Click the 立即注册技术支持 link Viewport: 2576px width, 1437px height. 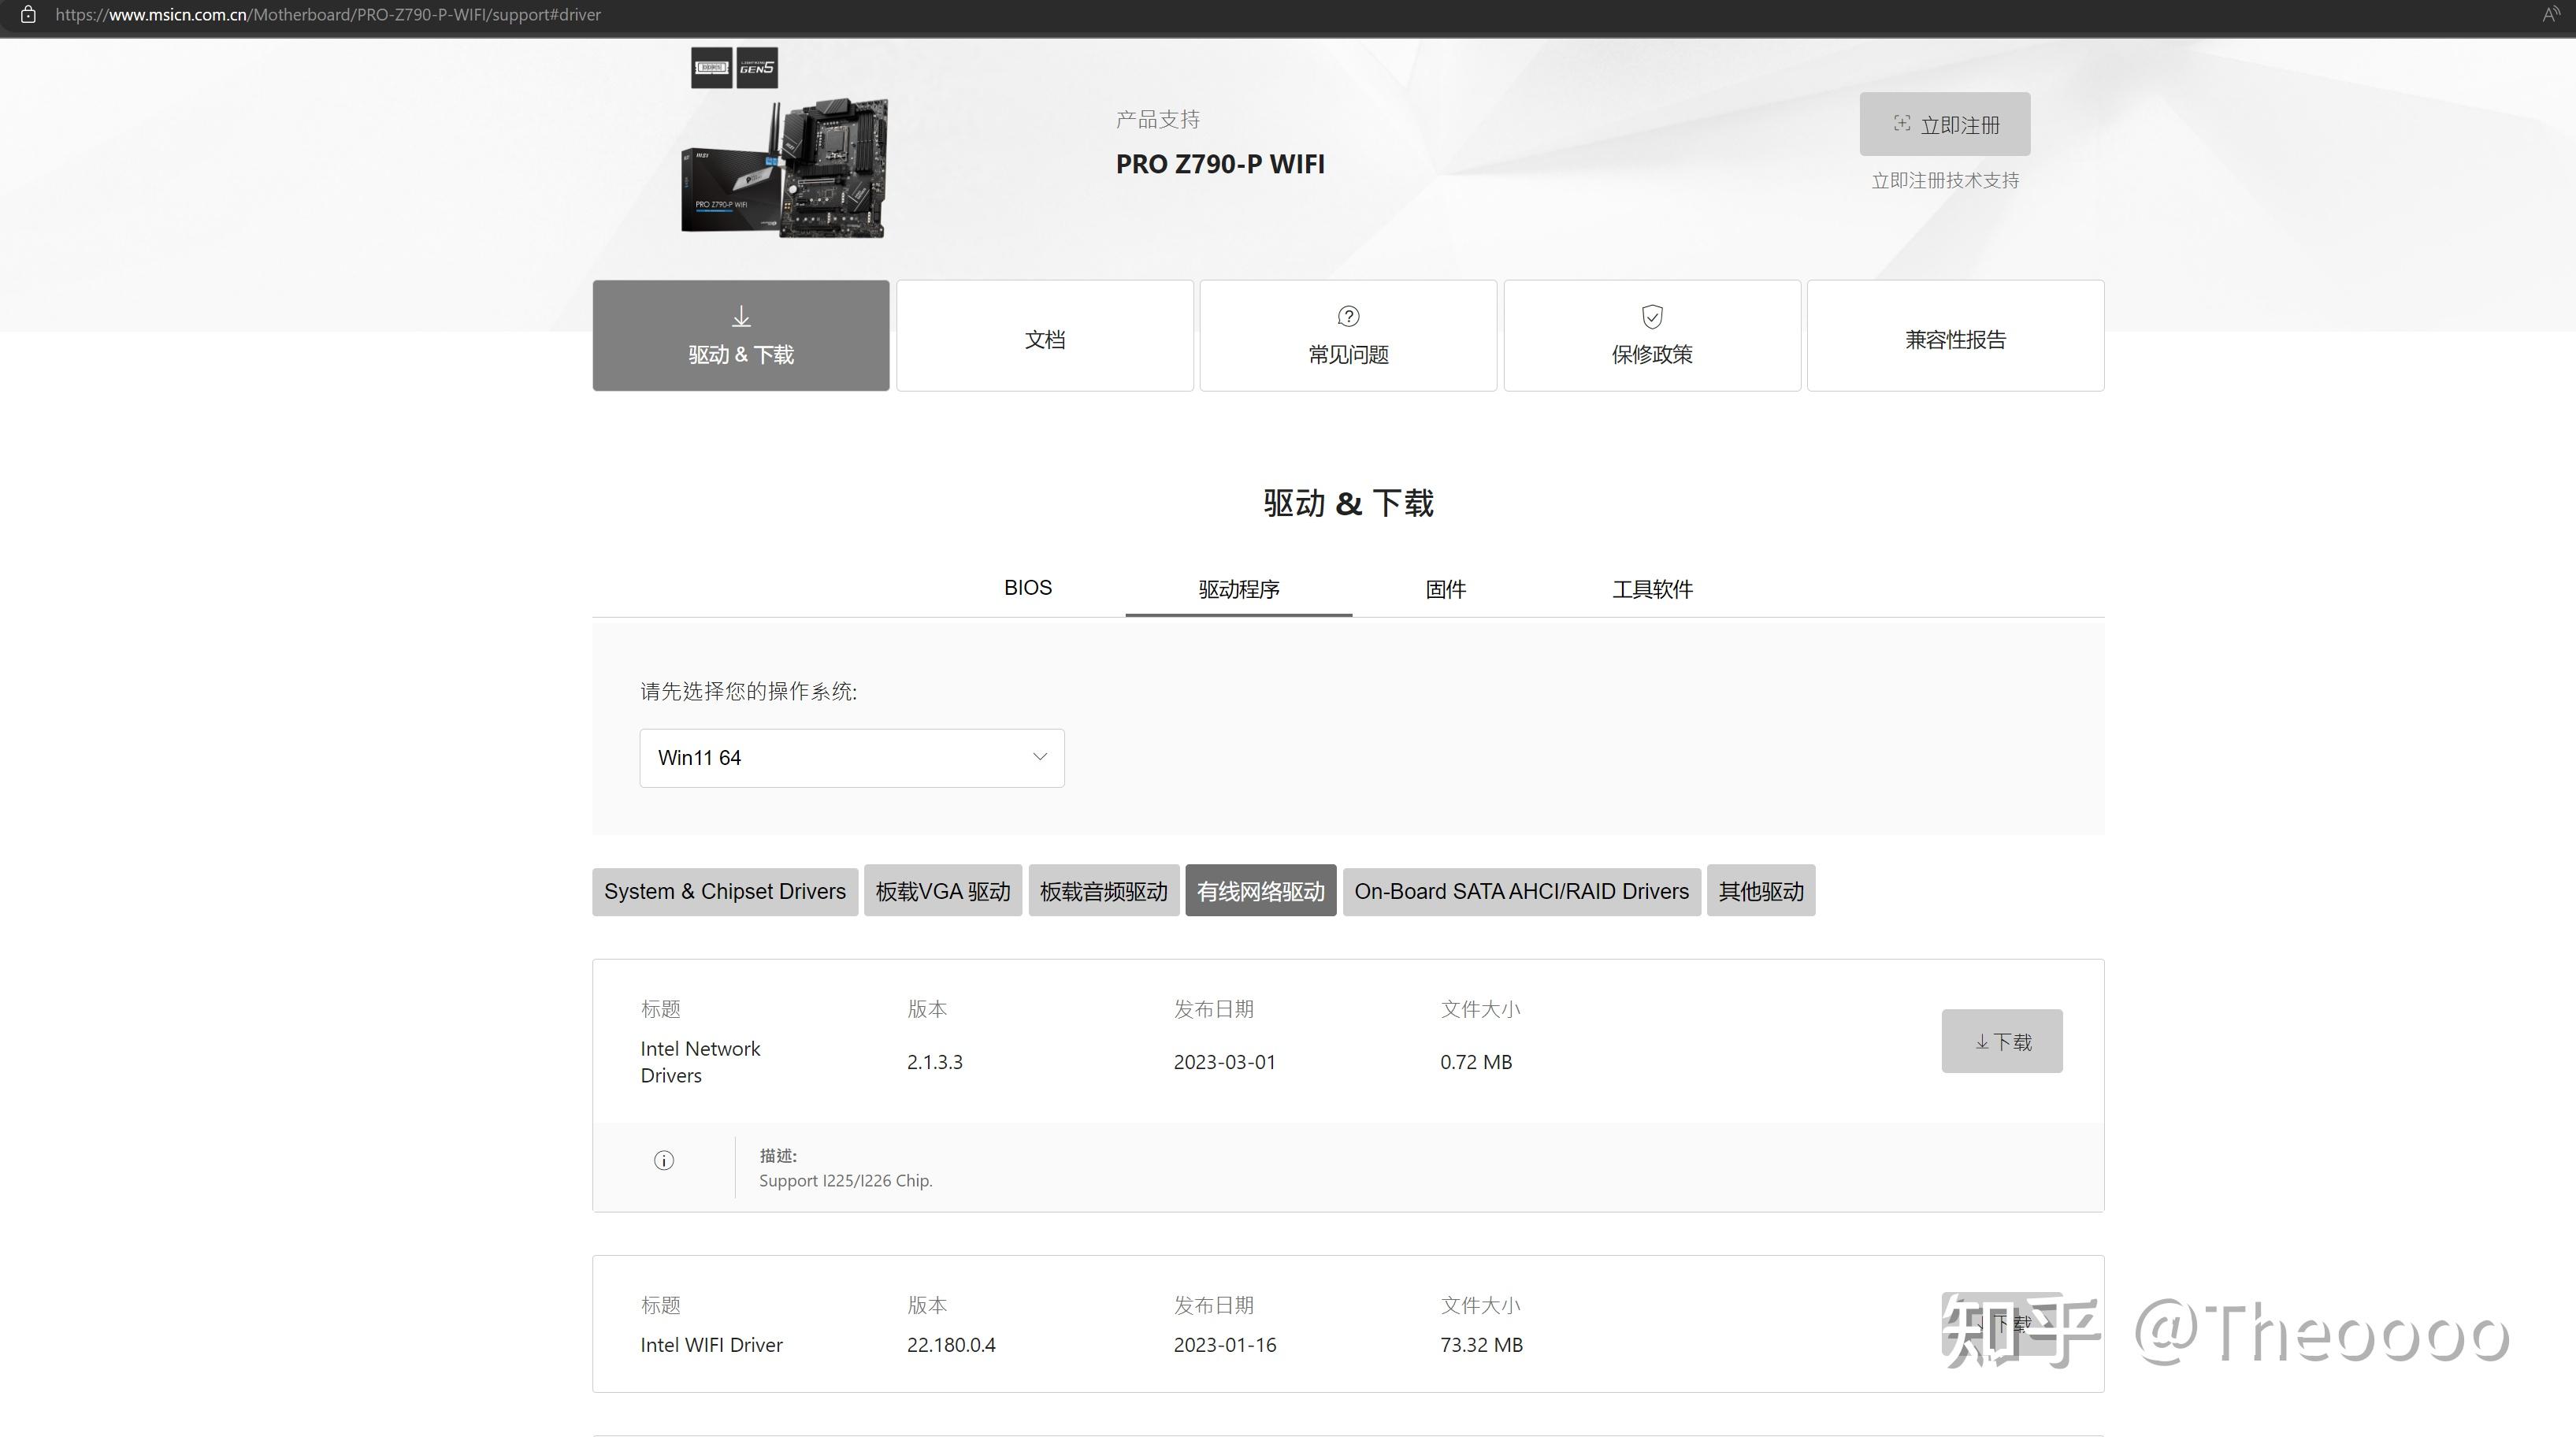click(x=1945, y=181)
